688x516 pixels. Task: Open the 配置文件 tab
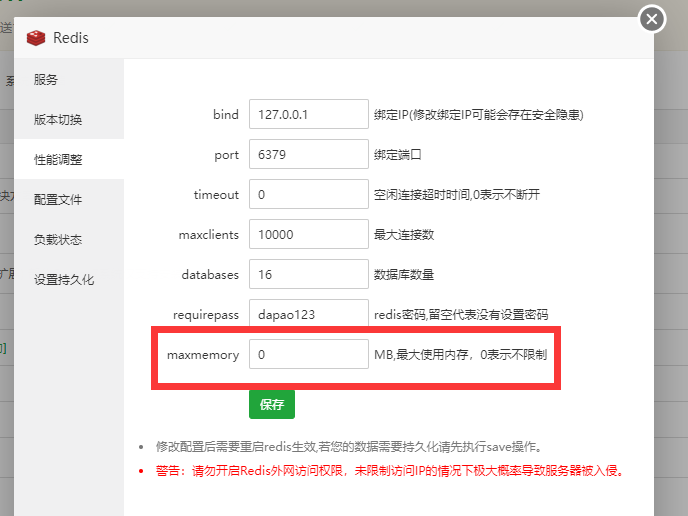coord(69,200)
